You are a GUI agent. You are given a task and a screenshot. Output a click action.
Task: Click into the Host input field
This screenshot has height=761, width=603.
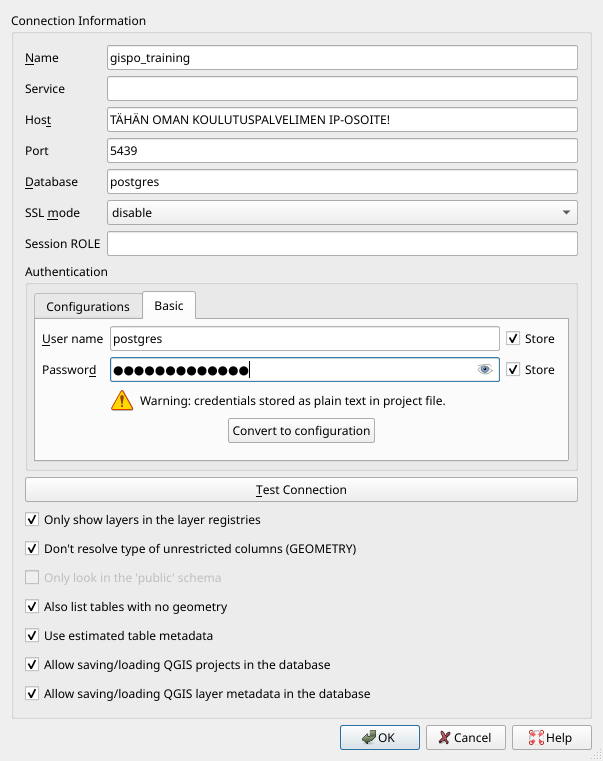click(342, 120)
